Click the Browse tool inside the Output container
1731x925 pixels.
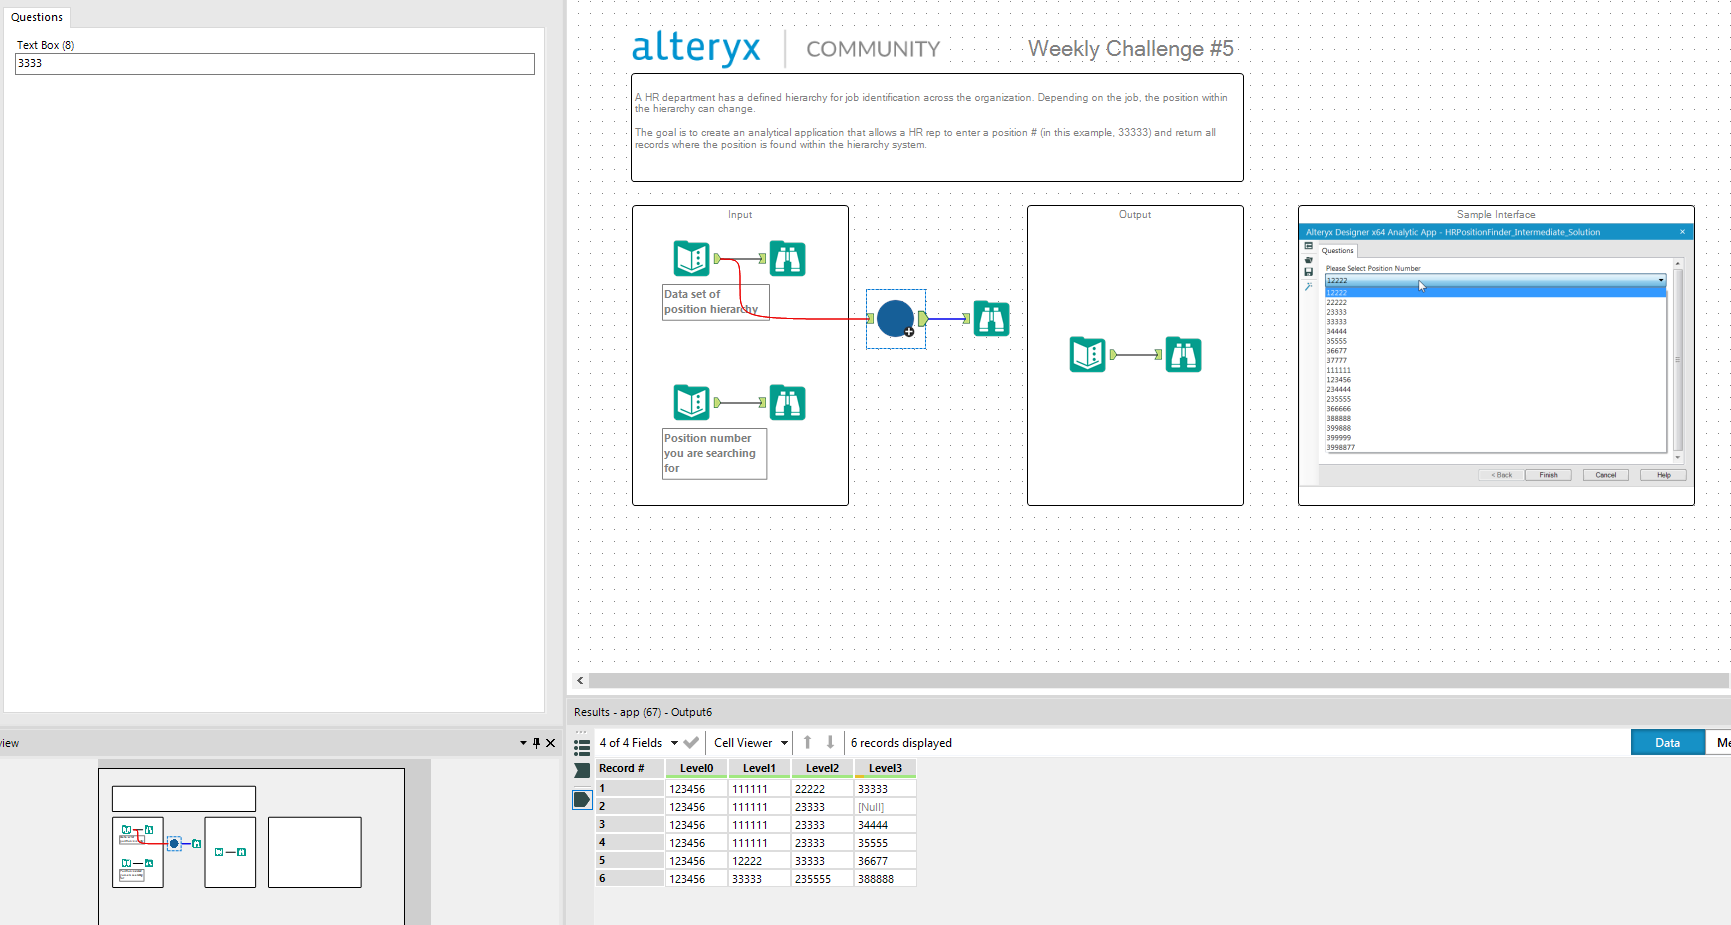pos(1183,354)
